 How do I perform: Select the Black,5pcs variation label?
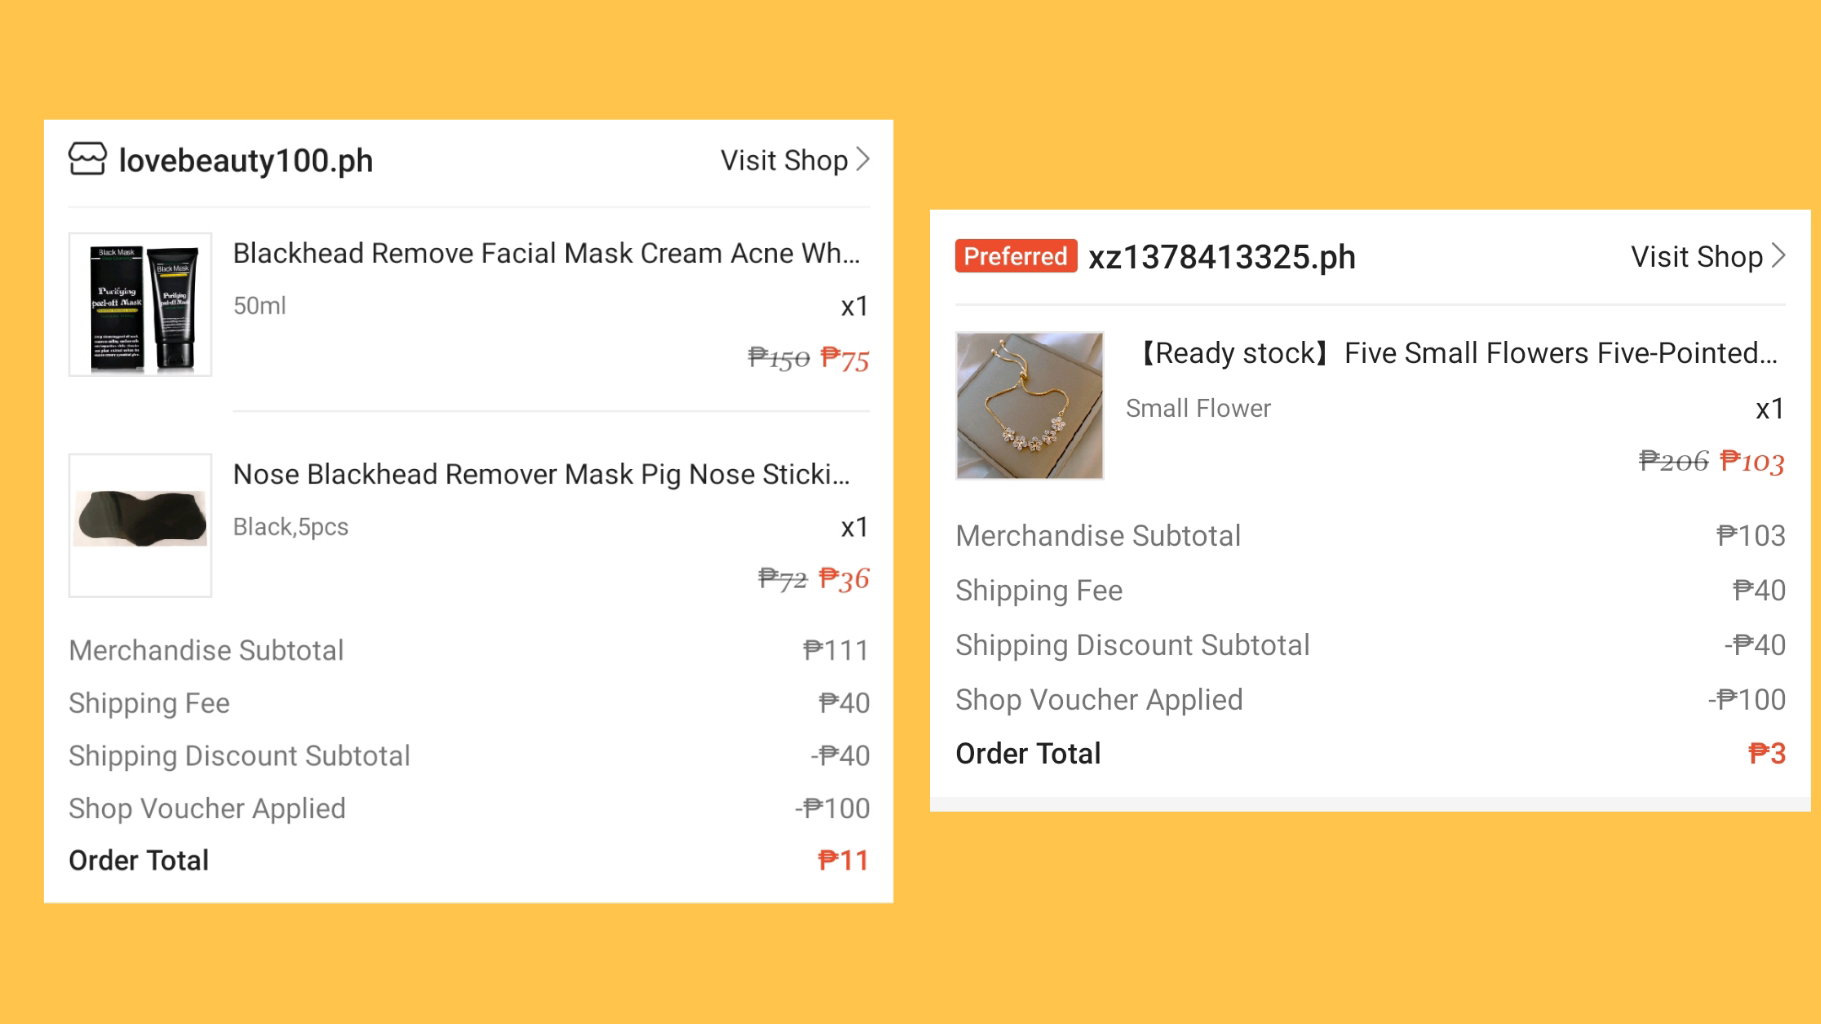coord(291,527)
